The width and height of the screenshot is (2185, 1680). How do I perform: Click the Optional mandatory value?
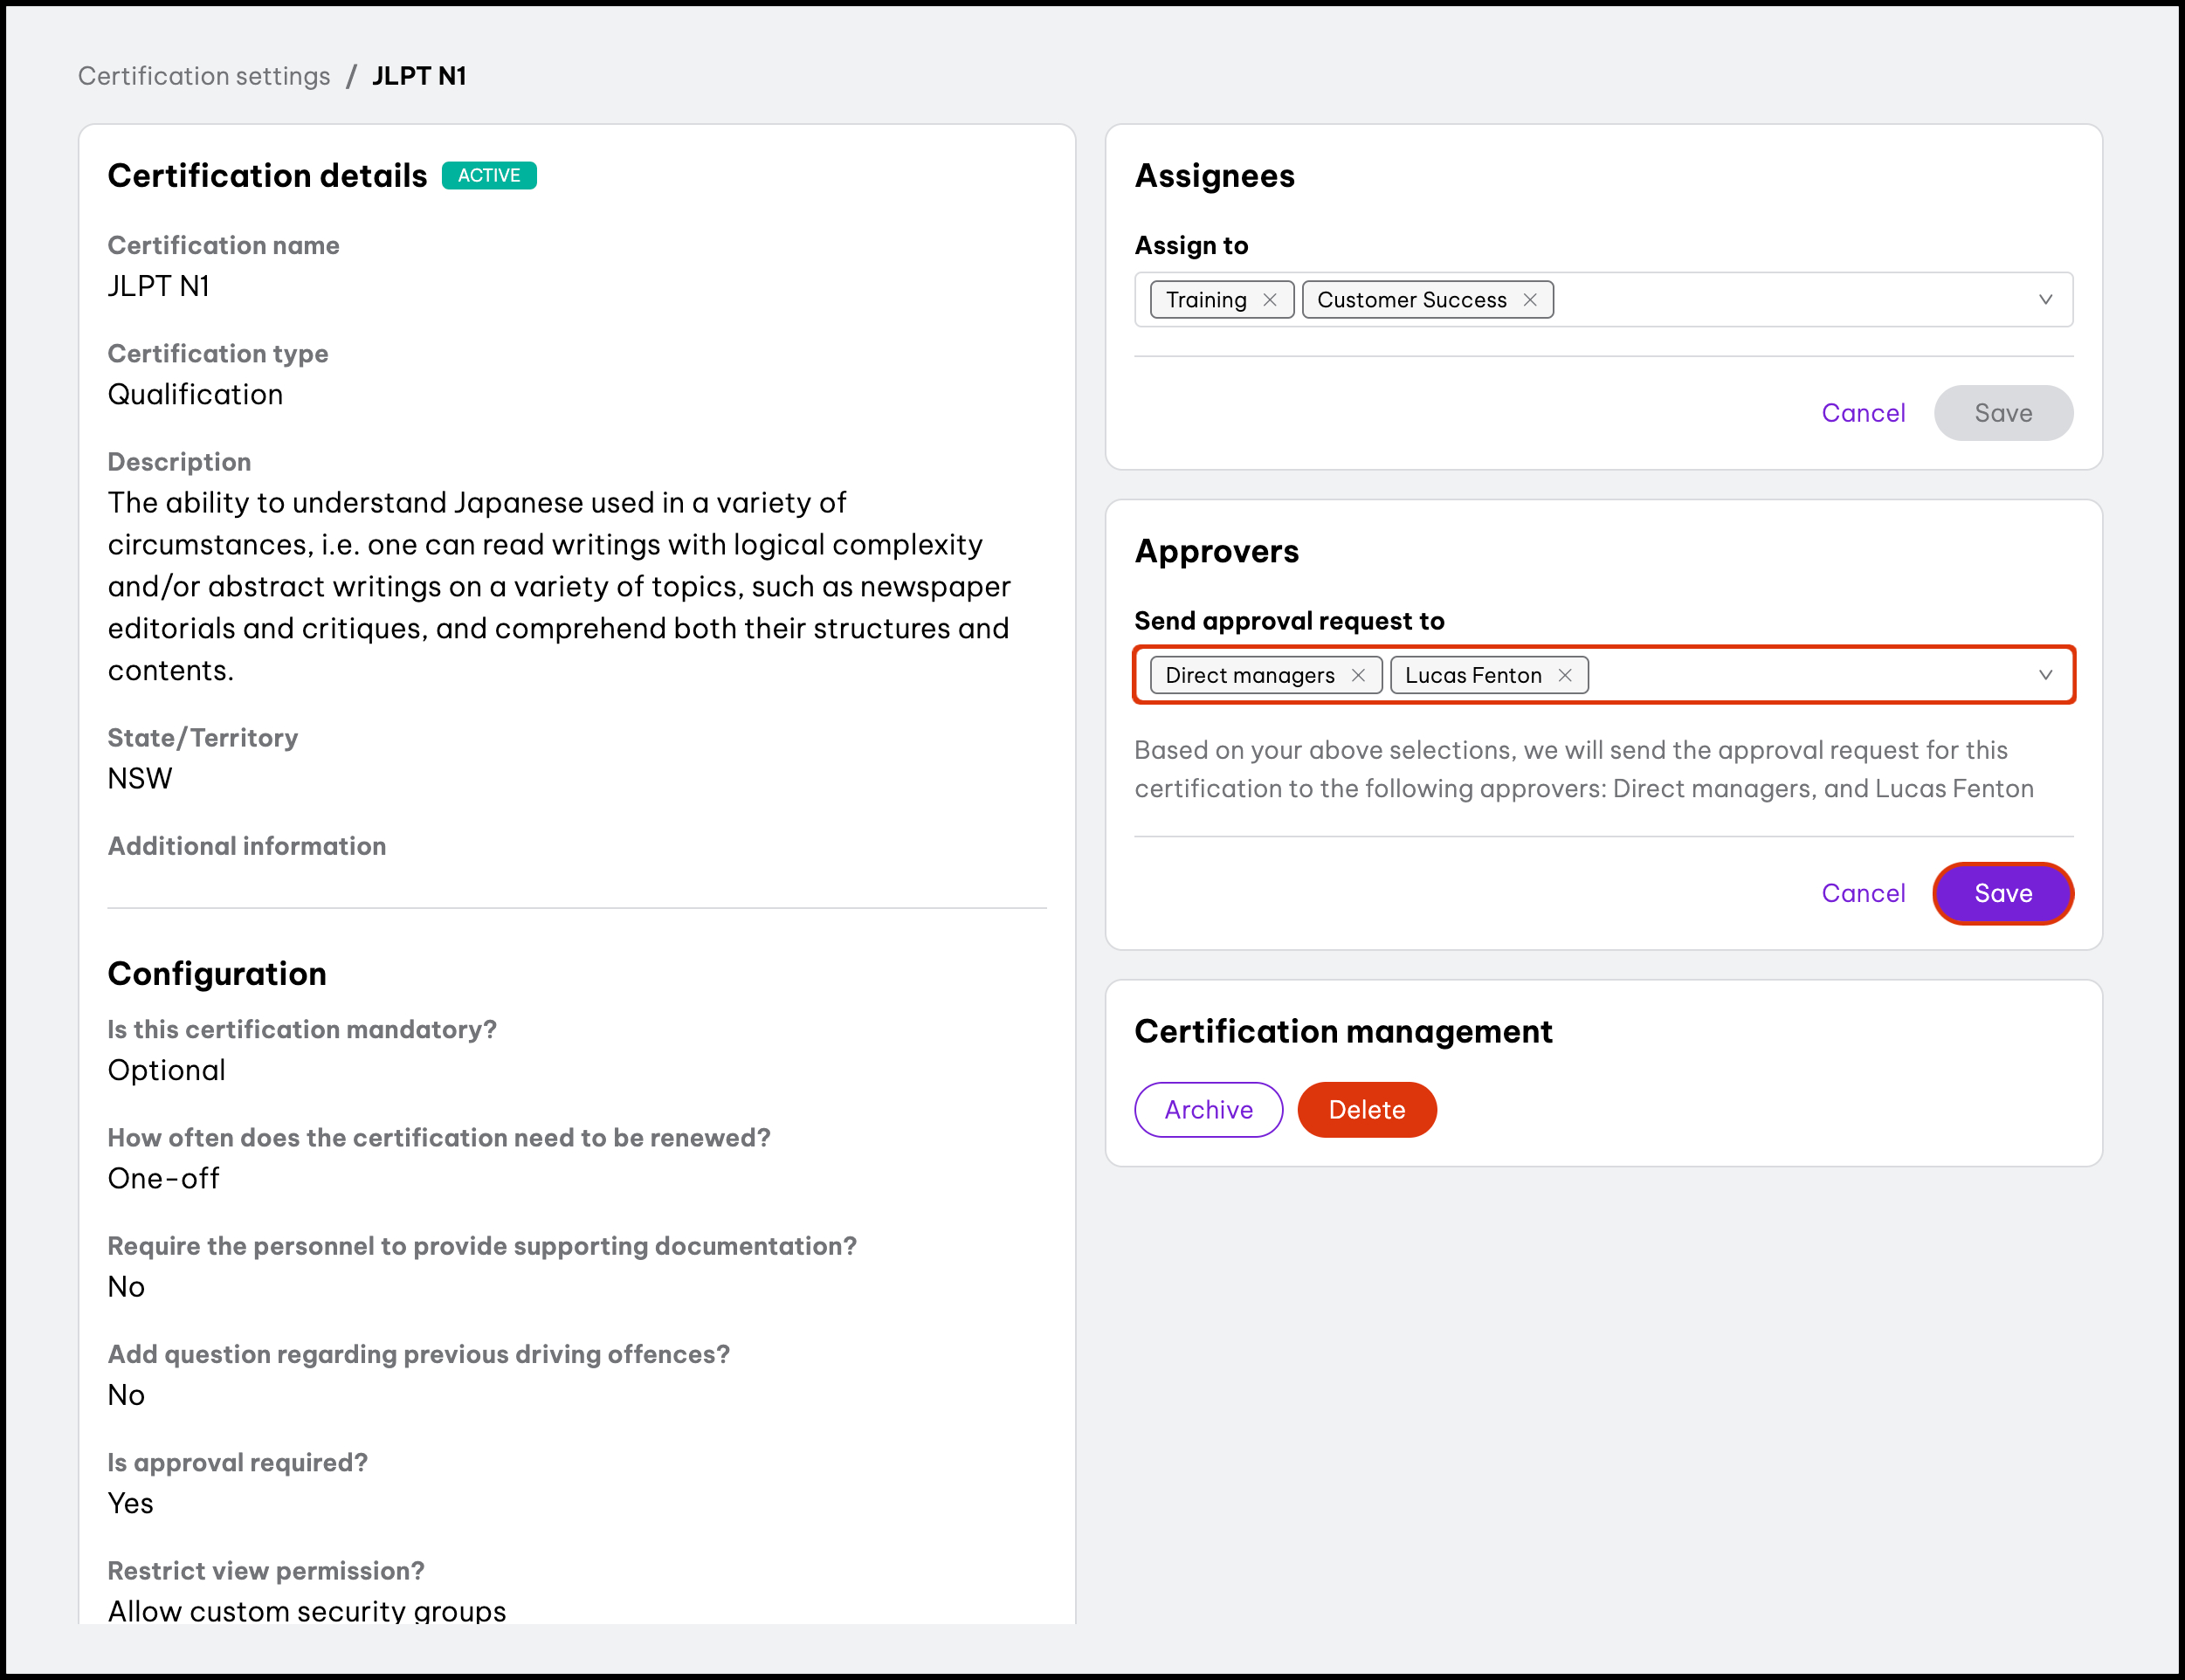pos(166,1071)
